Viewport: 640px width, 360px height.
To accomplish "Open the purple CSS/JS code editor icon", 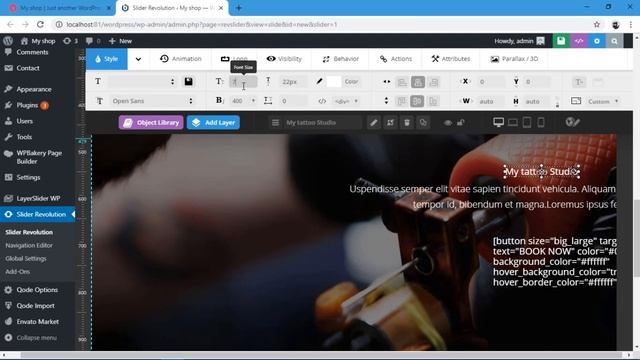I will pos(579,41).
